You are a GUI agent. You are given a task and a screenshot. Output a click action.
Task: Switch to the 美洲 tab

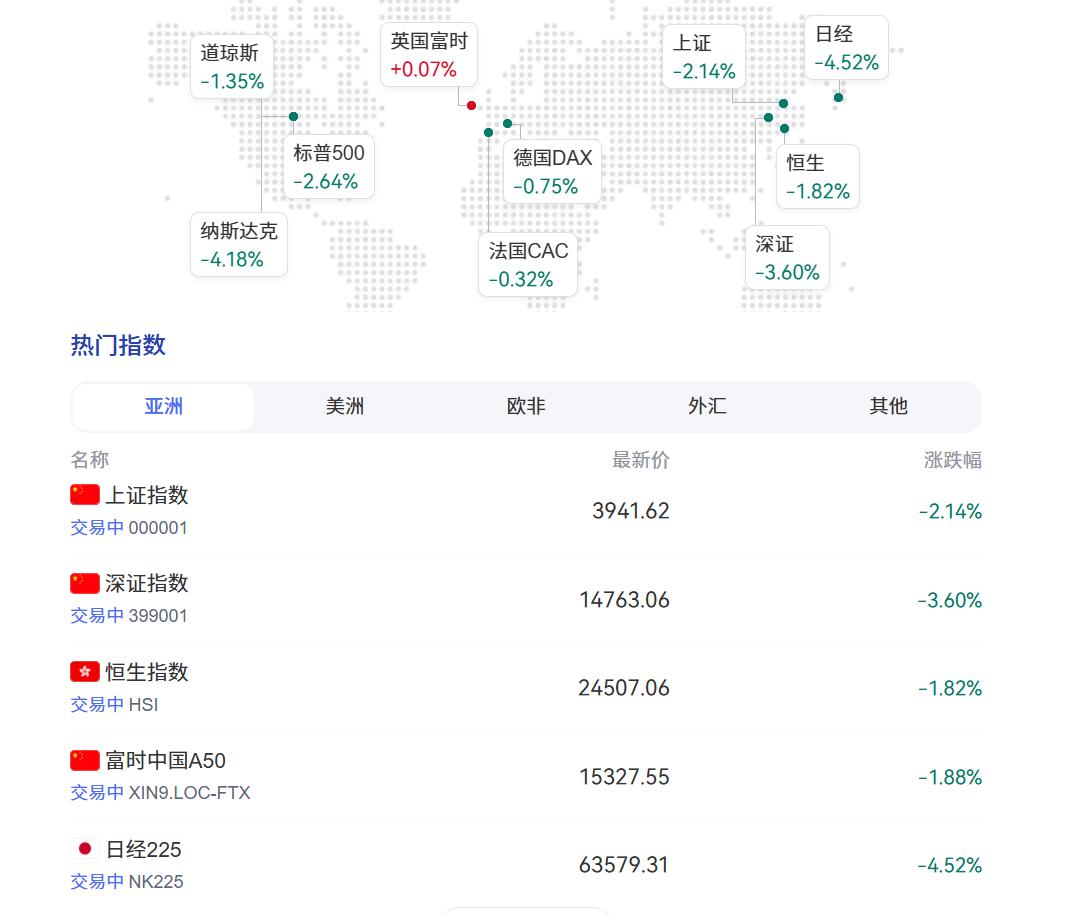pos(345,407)
